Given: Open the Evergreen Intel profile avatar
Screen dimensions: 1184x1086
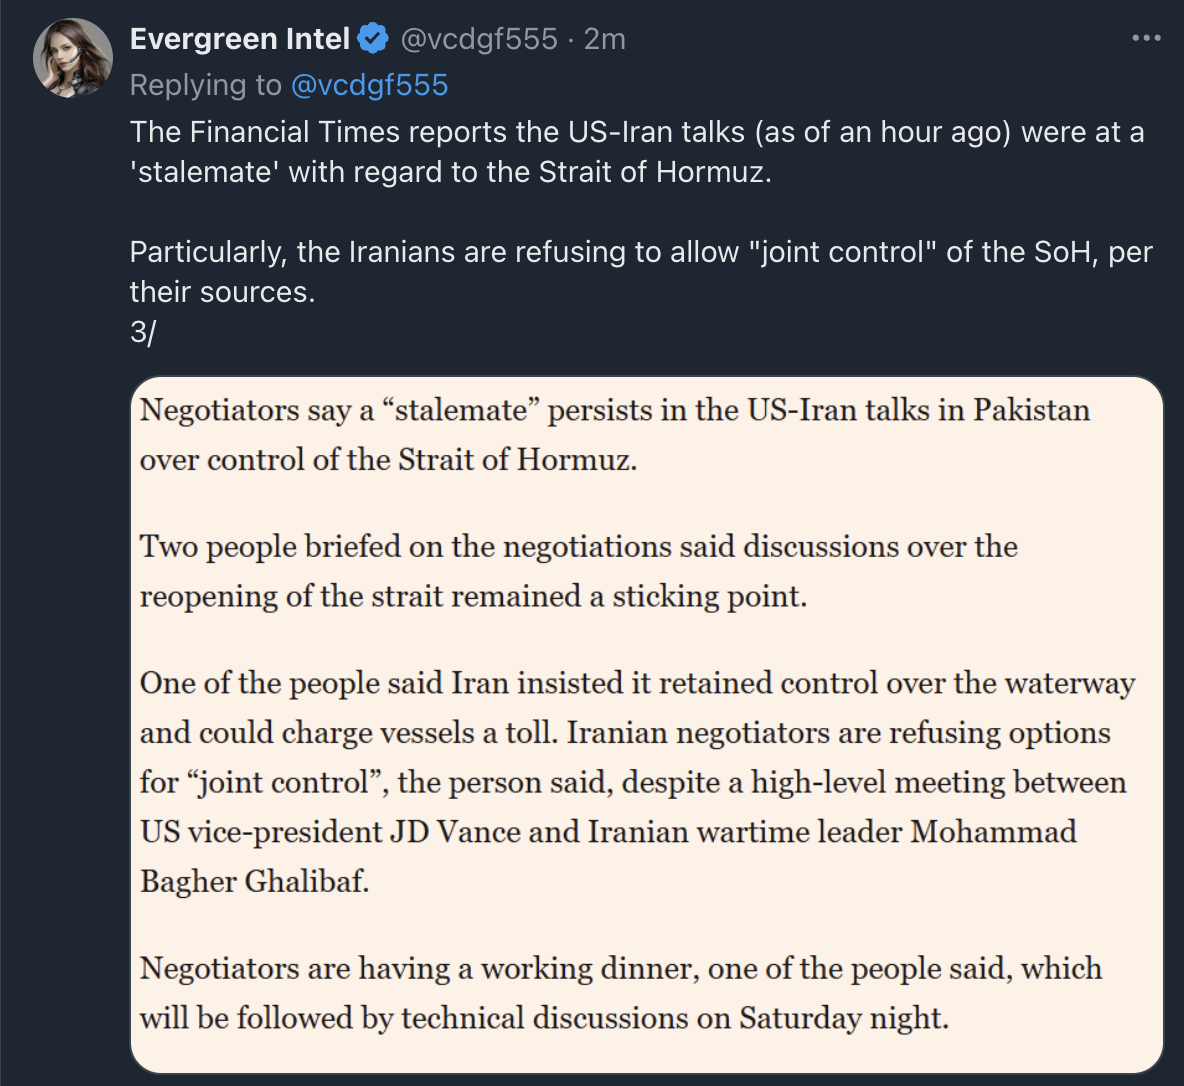Looking at the screenshot, I should [x=73, y=59].
